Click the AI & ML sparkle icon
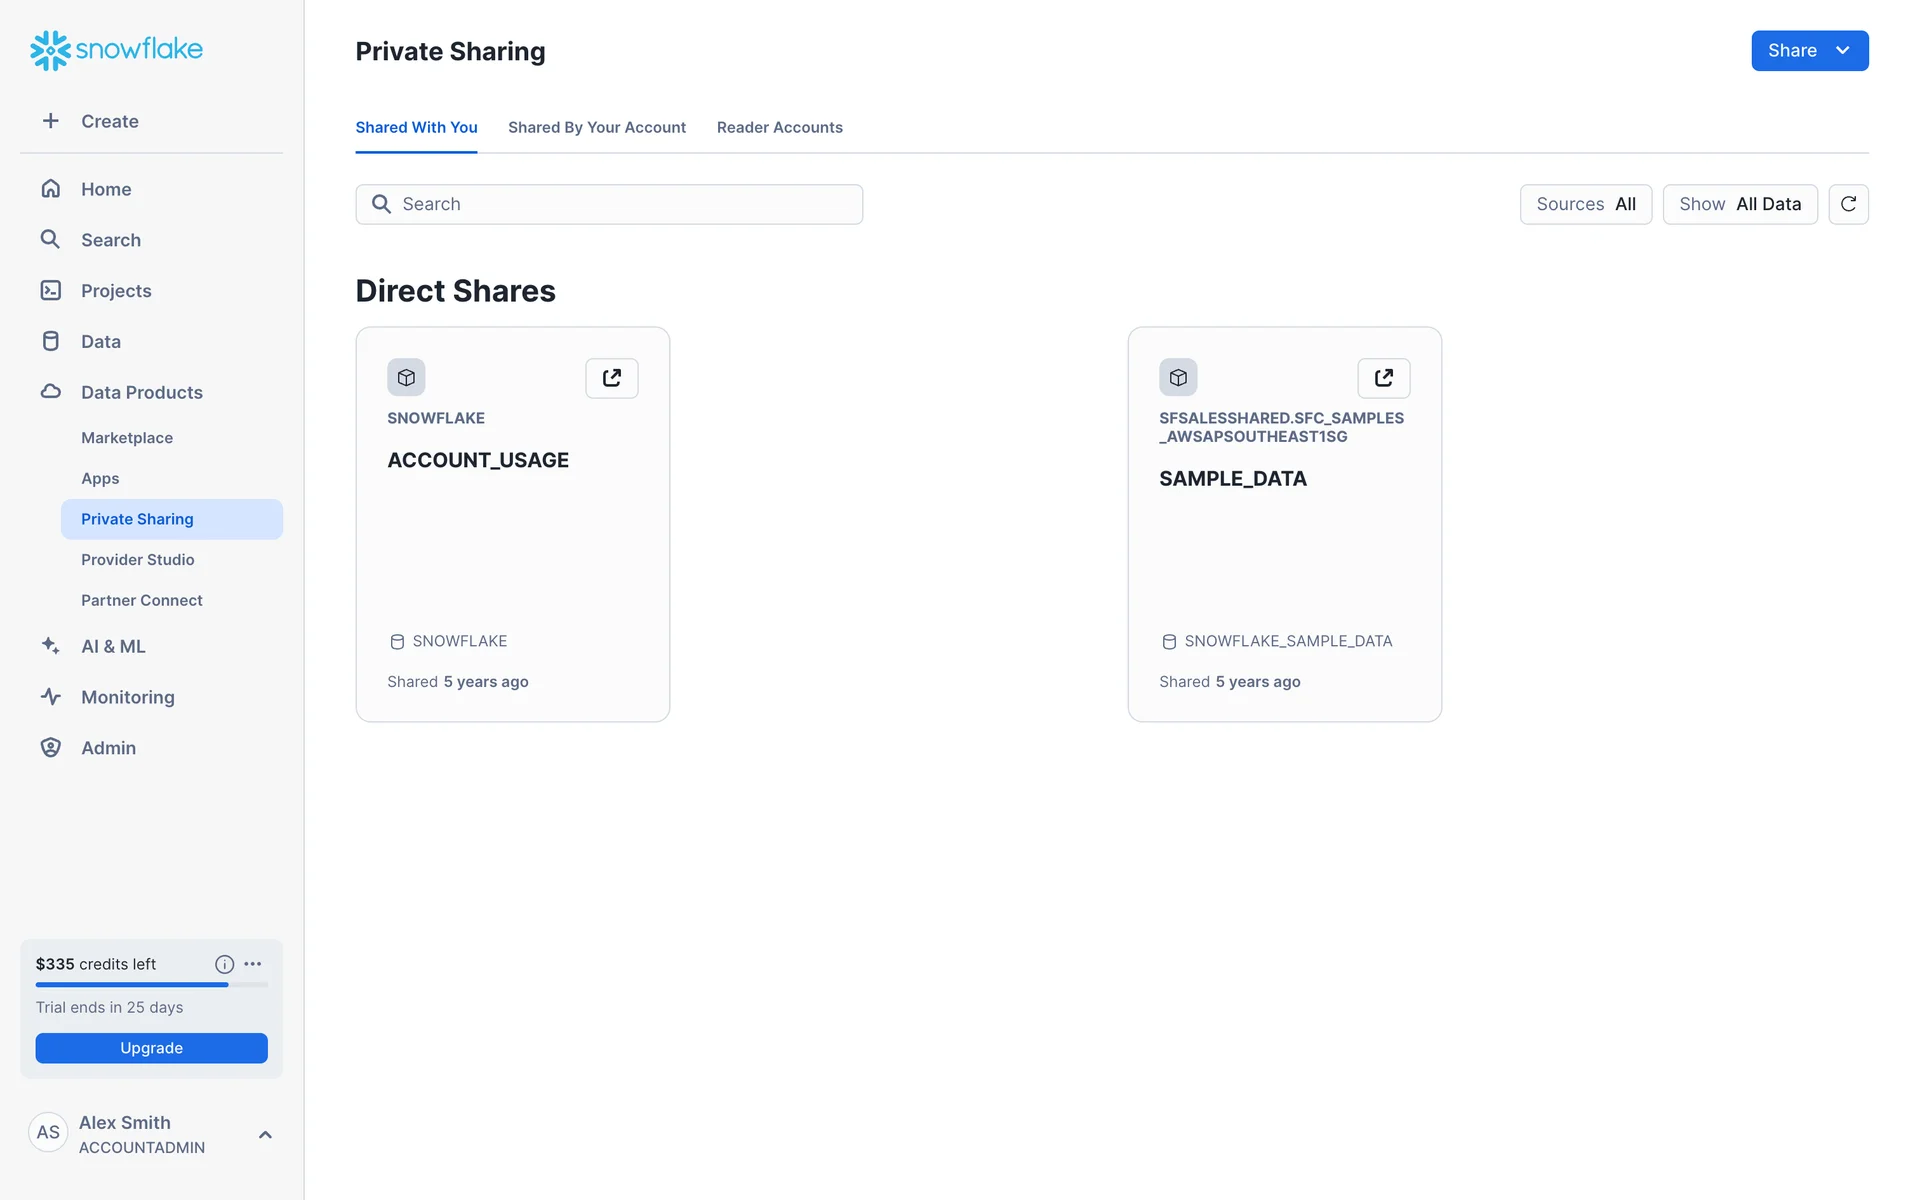This screenshot has height=1200, width=1920. click(51, 646)
